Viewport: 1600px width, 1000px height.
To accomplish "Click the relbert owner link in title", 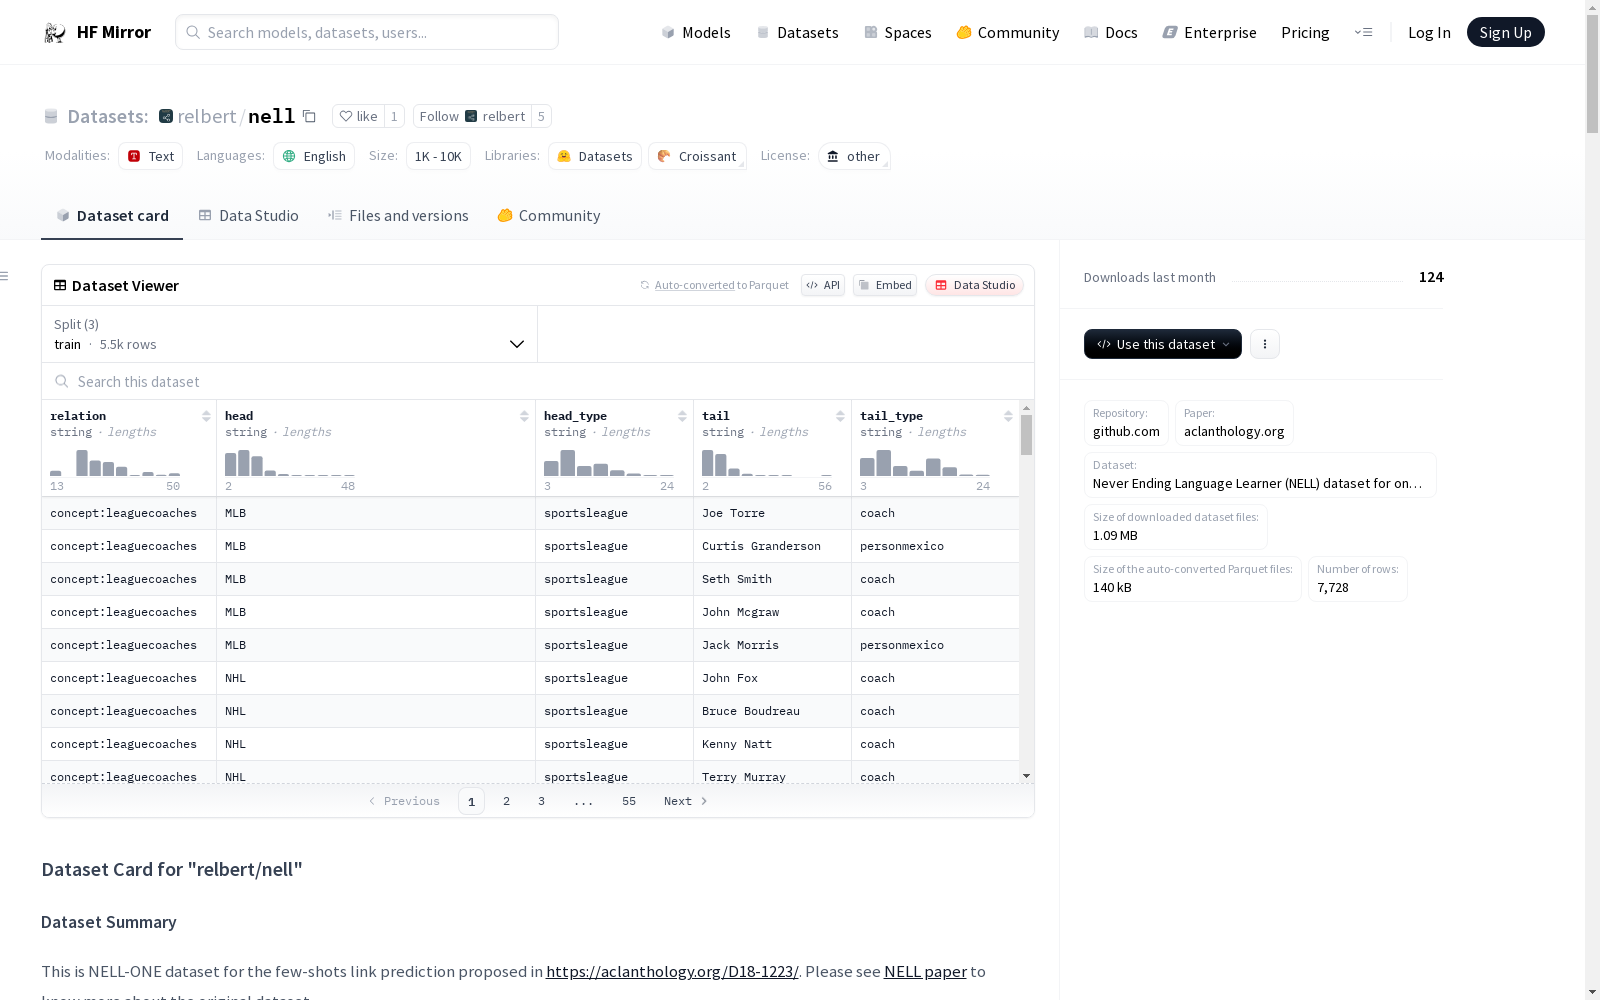I will click(207, 116).
